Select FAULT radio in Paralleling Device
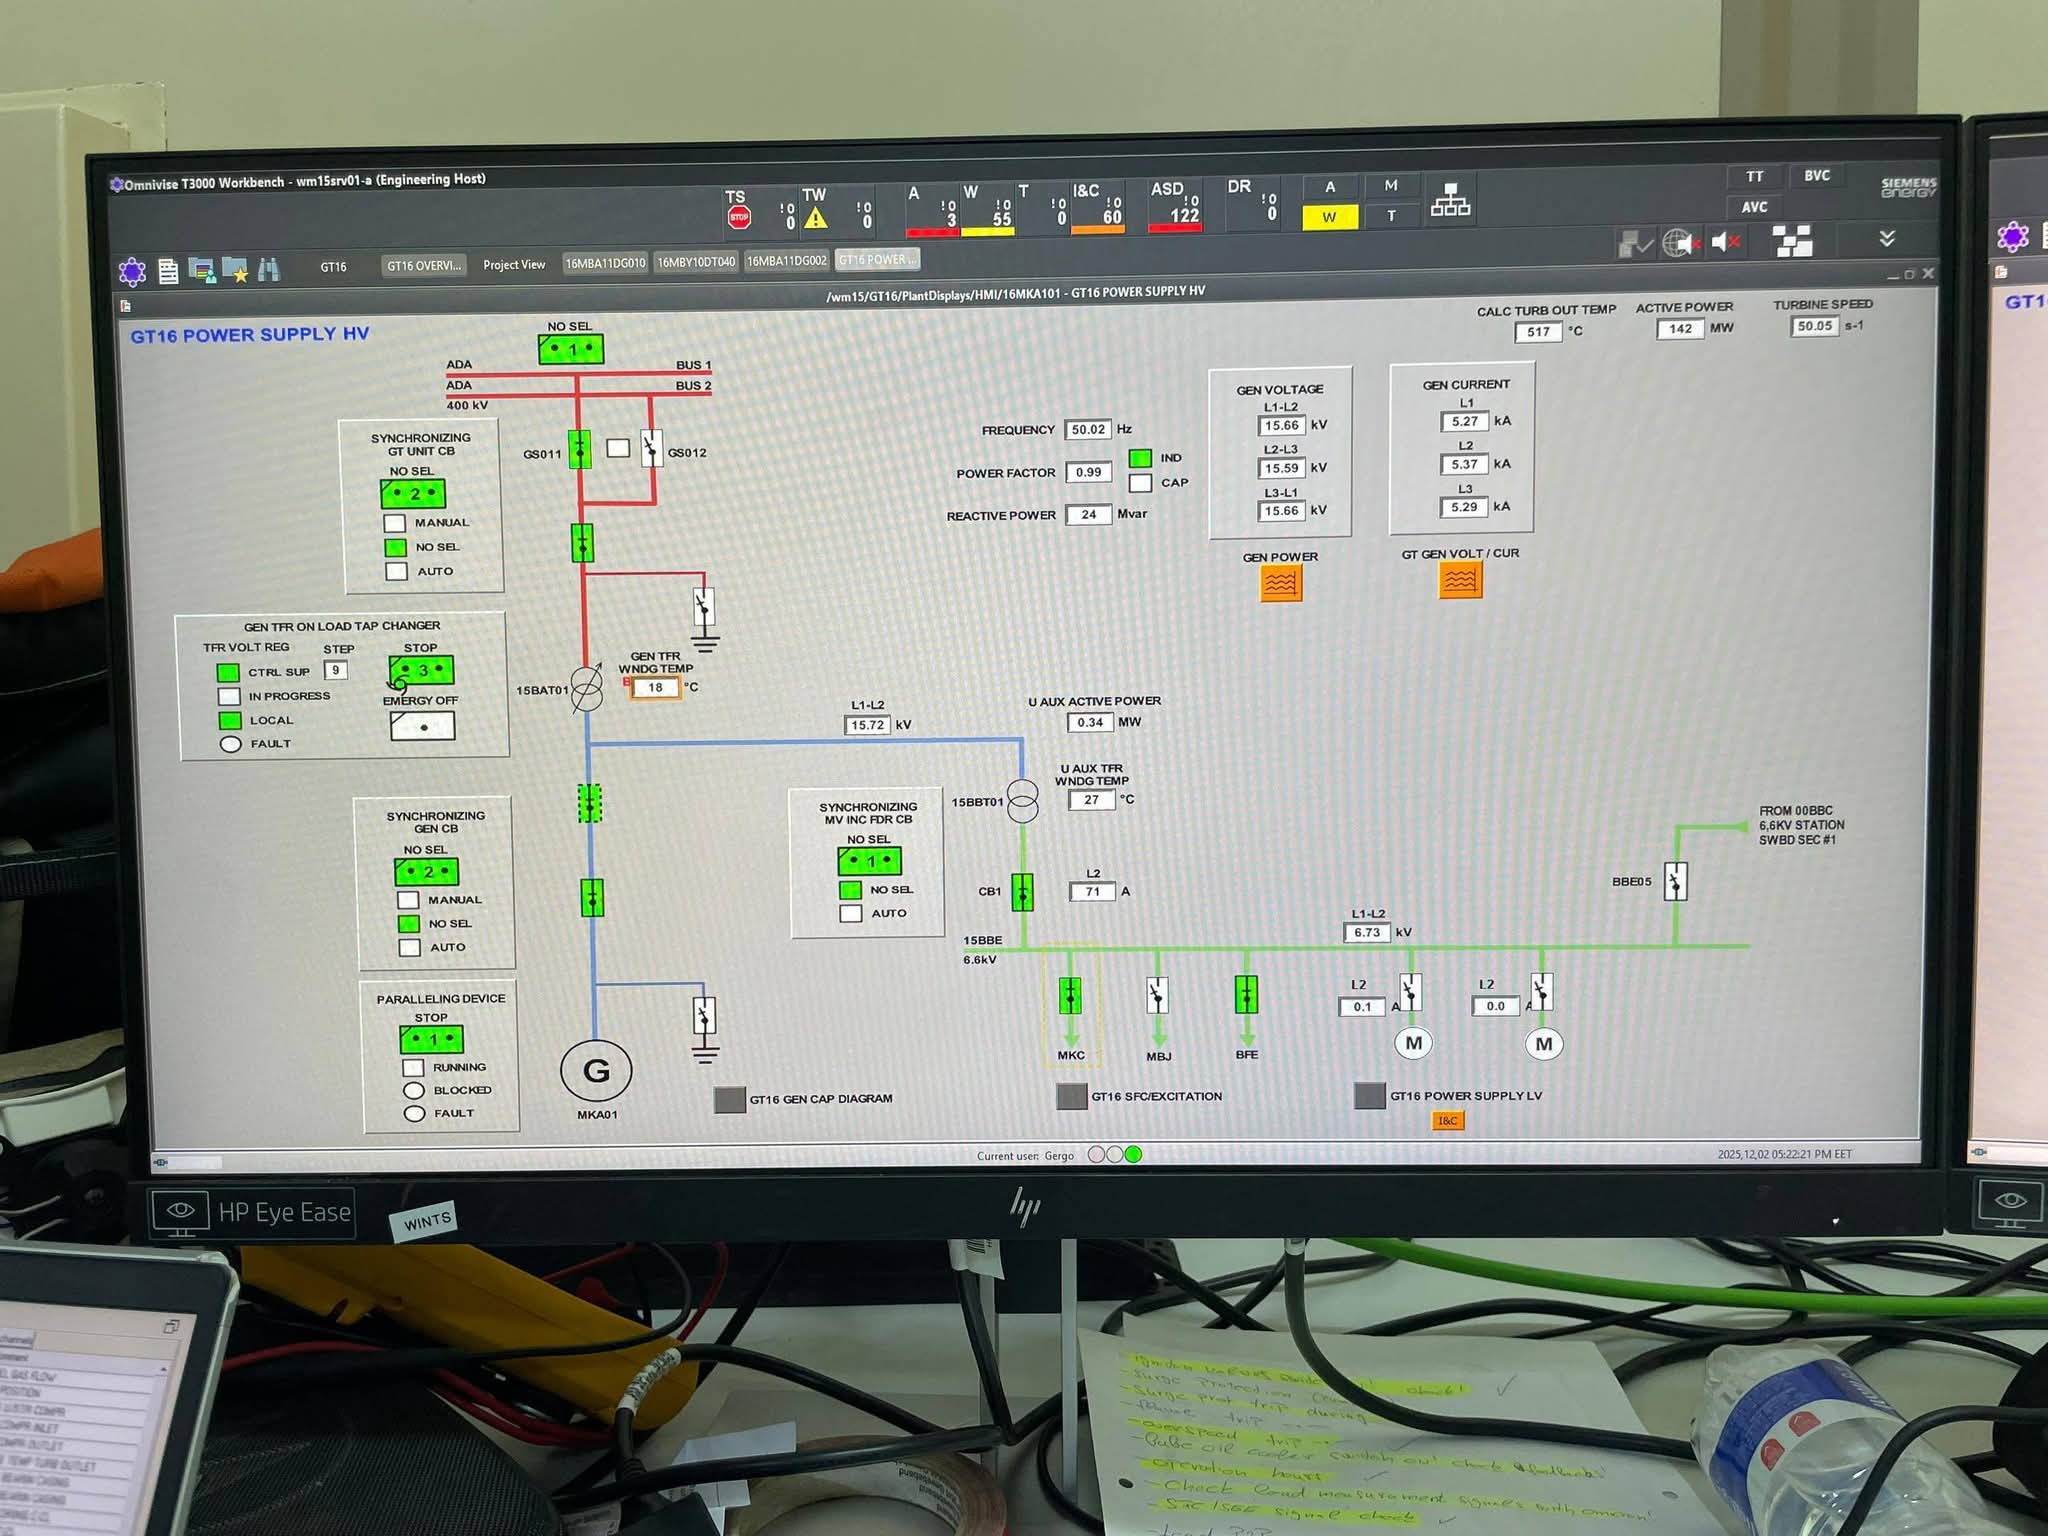Screen dimensions: 2048x1536 tap(414, 1113)
